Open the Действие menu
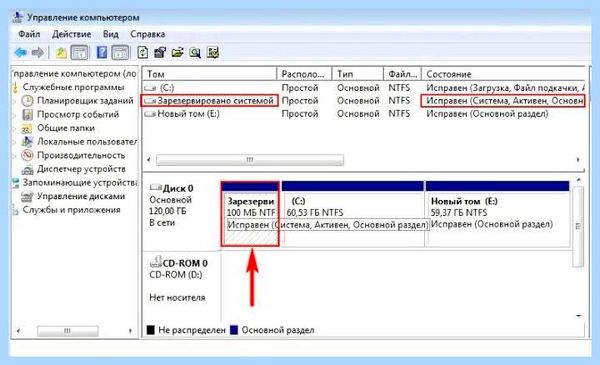Viewport: 600px width, 365px height. [72, 34]
